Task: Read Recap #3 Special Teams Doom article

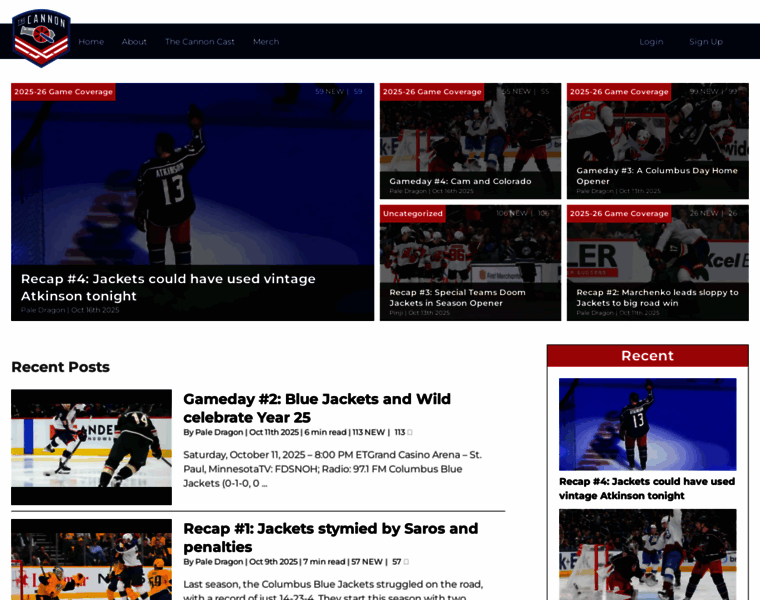Action: pyautogui.click(x=457, y=297)
